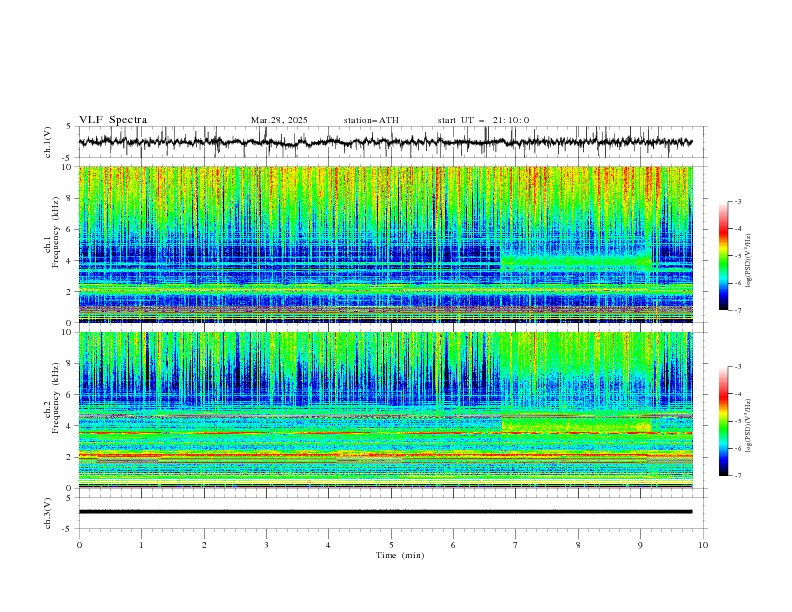Image resolution: width=792 pixels, height=612 pixels.
Task: Click time axis tick label 4
Action: (x=328, y=545)
